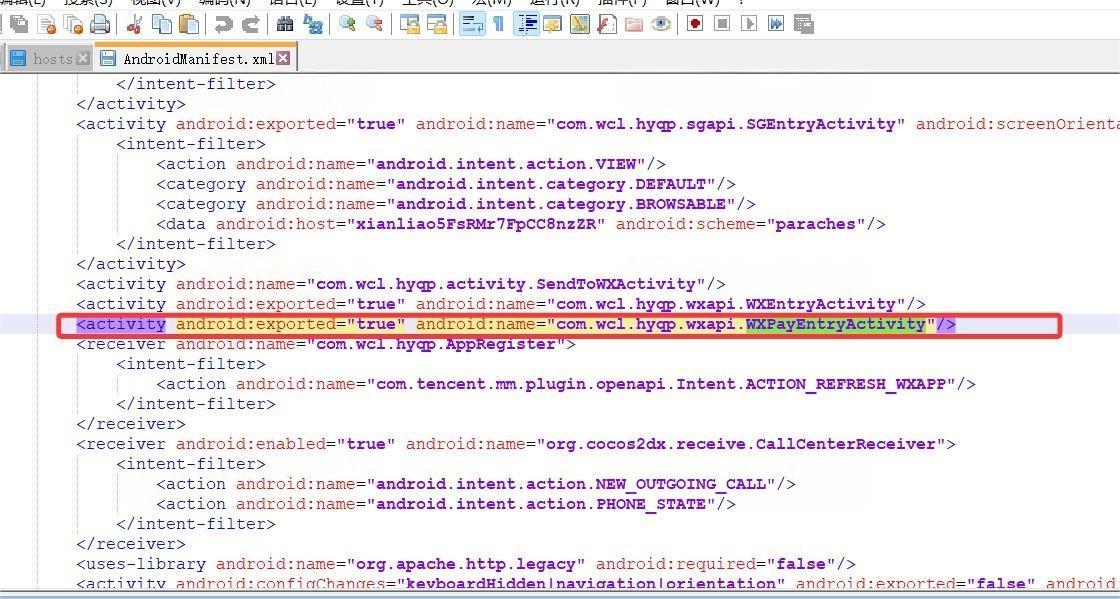Open the Function List panel icon

[x=606, y=24]
